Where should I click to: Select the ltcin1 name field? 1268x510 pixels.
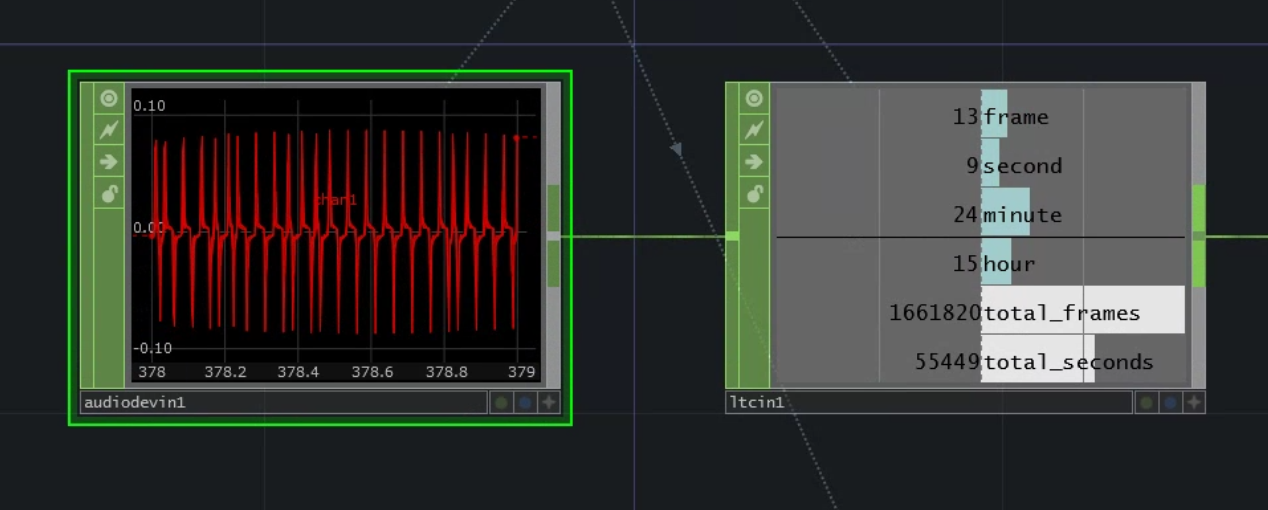pyautogui.click(x=929, y=403)
